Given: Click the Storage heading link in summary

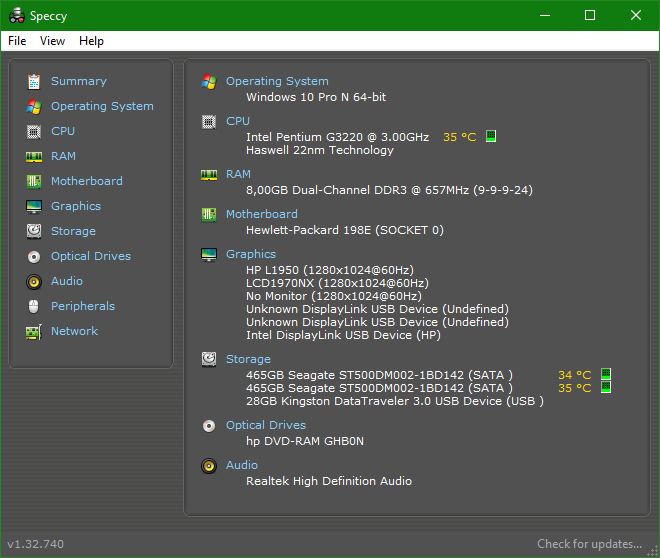Looking at the screenshot, I should pos(248,359).
